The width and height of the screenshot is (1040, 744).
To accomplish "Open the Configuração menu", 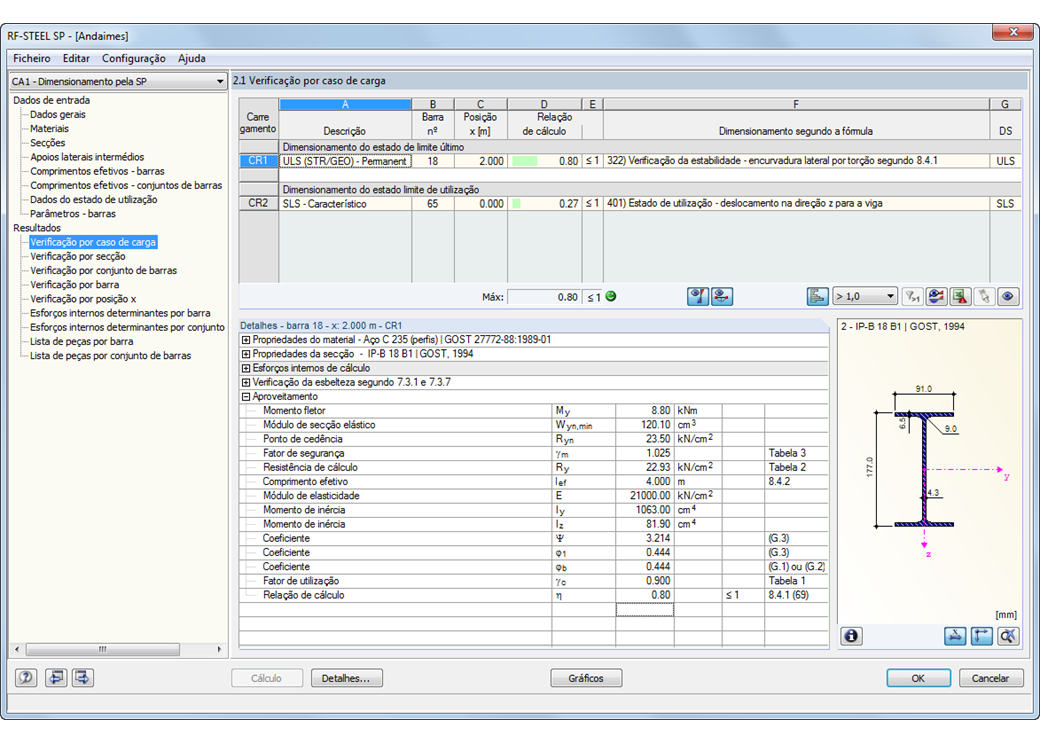I will (134, 58).
